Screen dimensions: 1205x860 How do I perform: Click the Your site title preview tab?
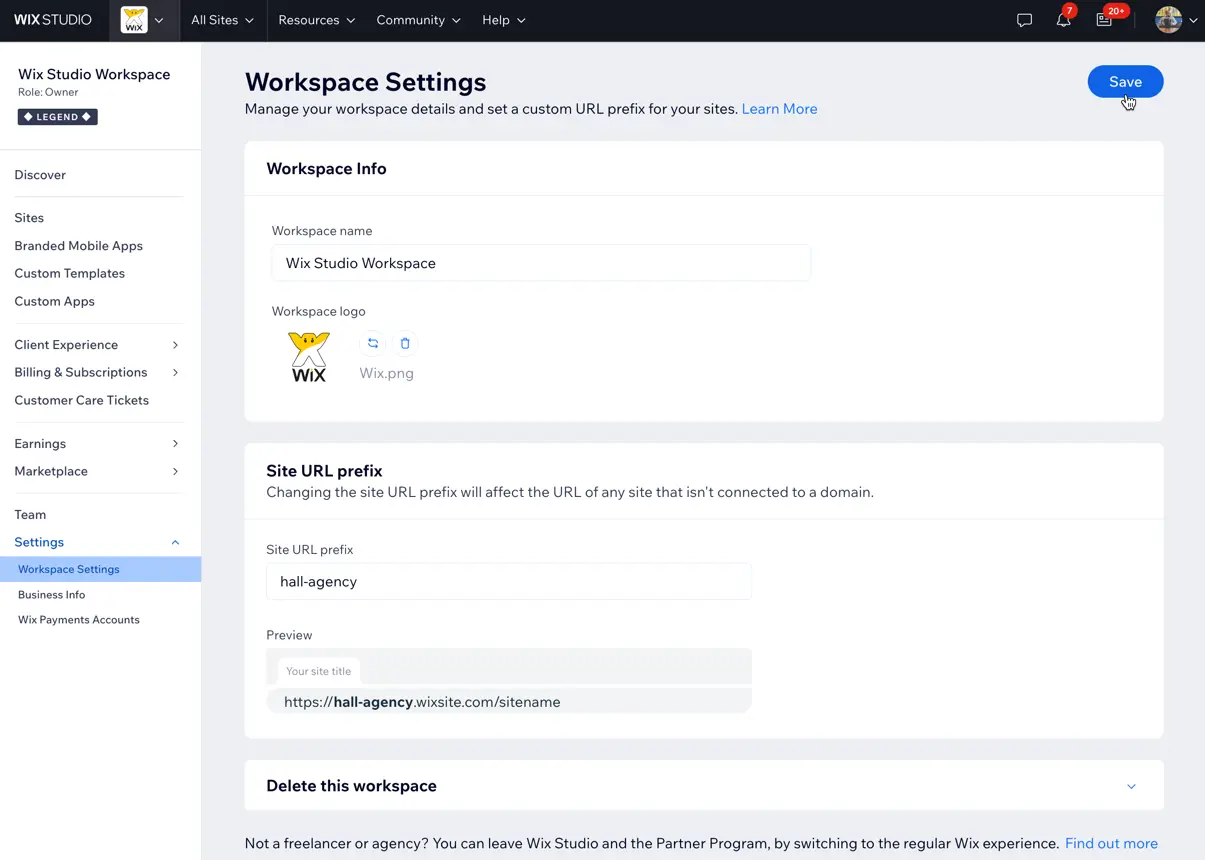(318, 671)
